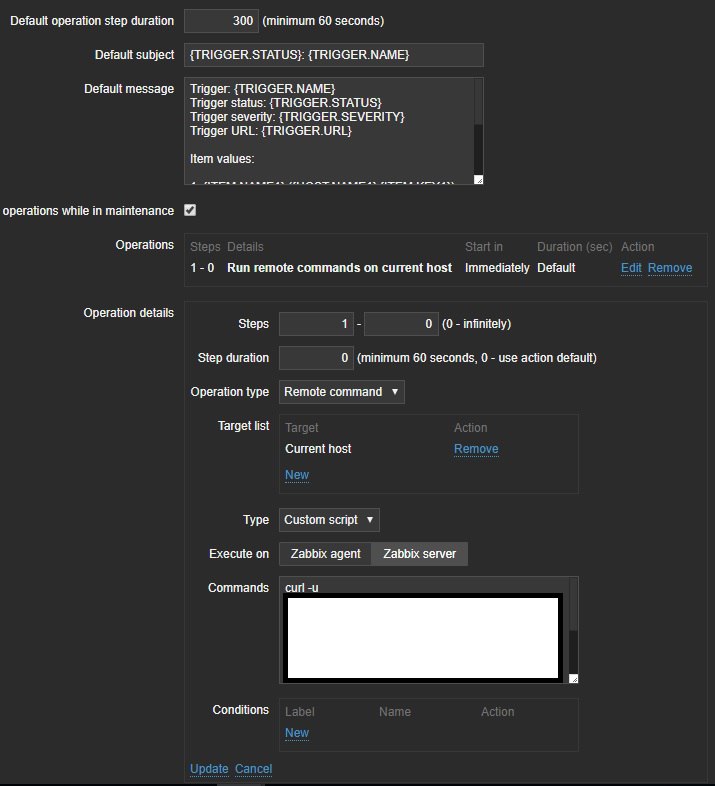Click 'Current host' target entry
715x786 pixels.
pos(318,449)
